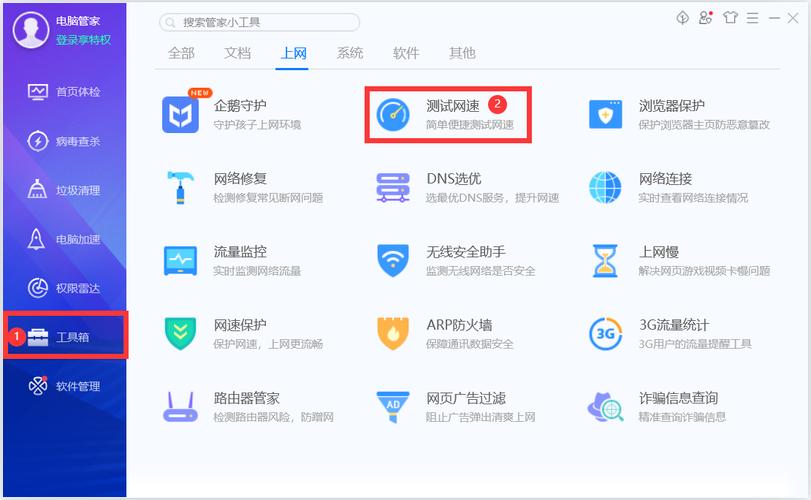Click the feedback icon in title bar
811x500 pixels.
pyautogui.click(x=683, y=19)
